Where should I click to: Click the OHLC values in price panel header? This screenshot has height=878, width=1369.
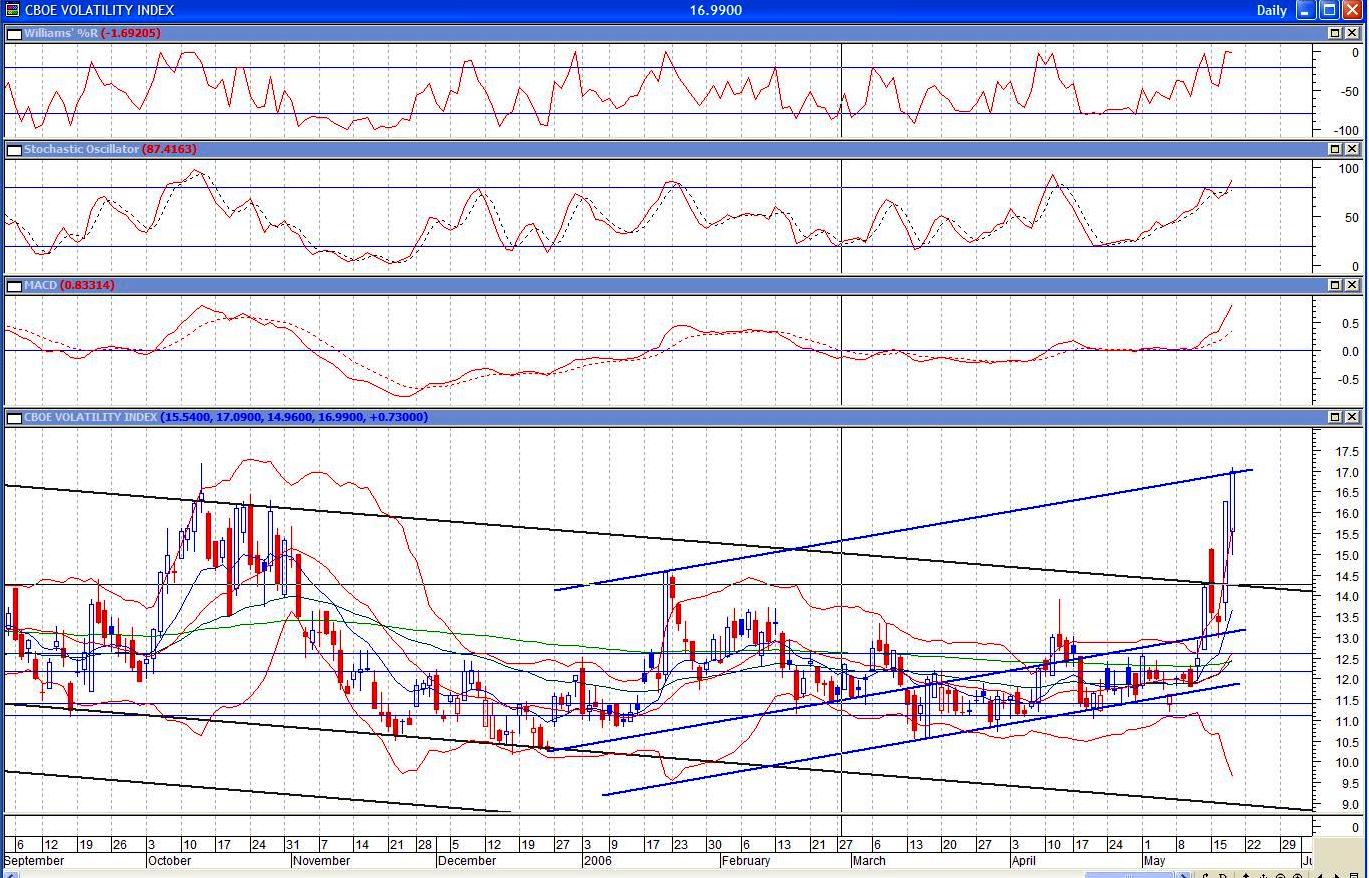pyautogui.click(x=294, y=418)
